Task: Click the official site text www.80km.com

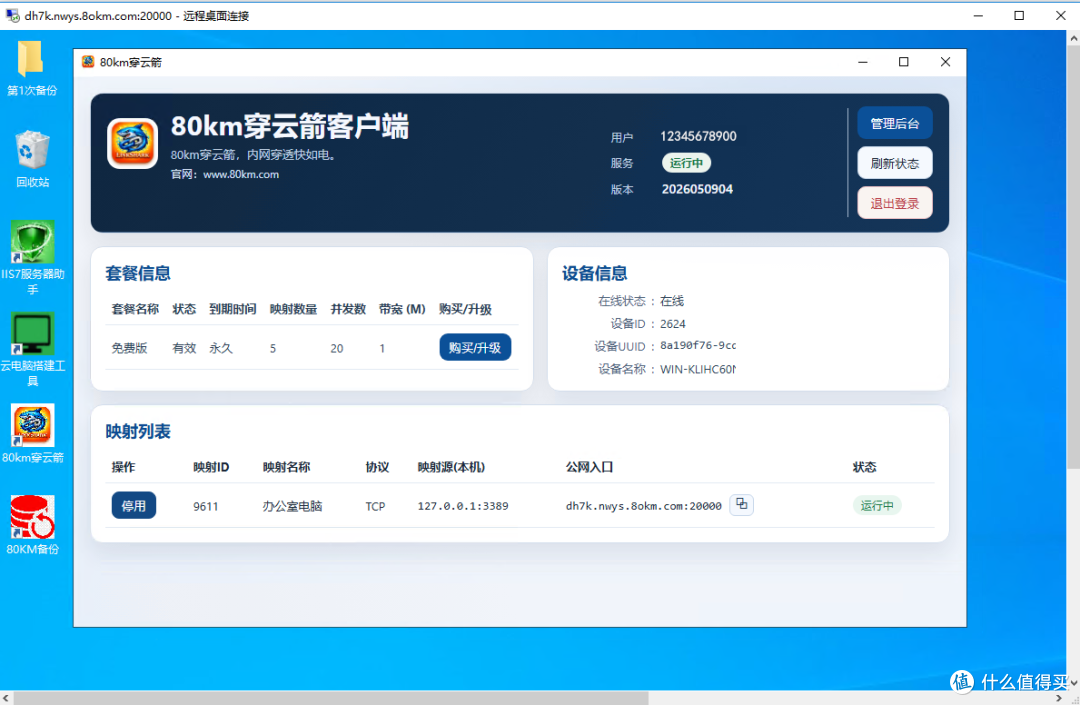Action: 241,175
